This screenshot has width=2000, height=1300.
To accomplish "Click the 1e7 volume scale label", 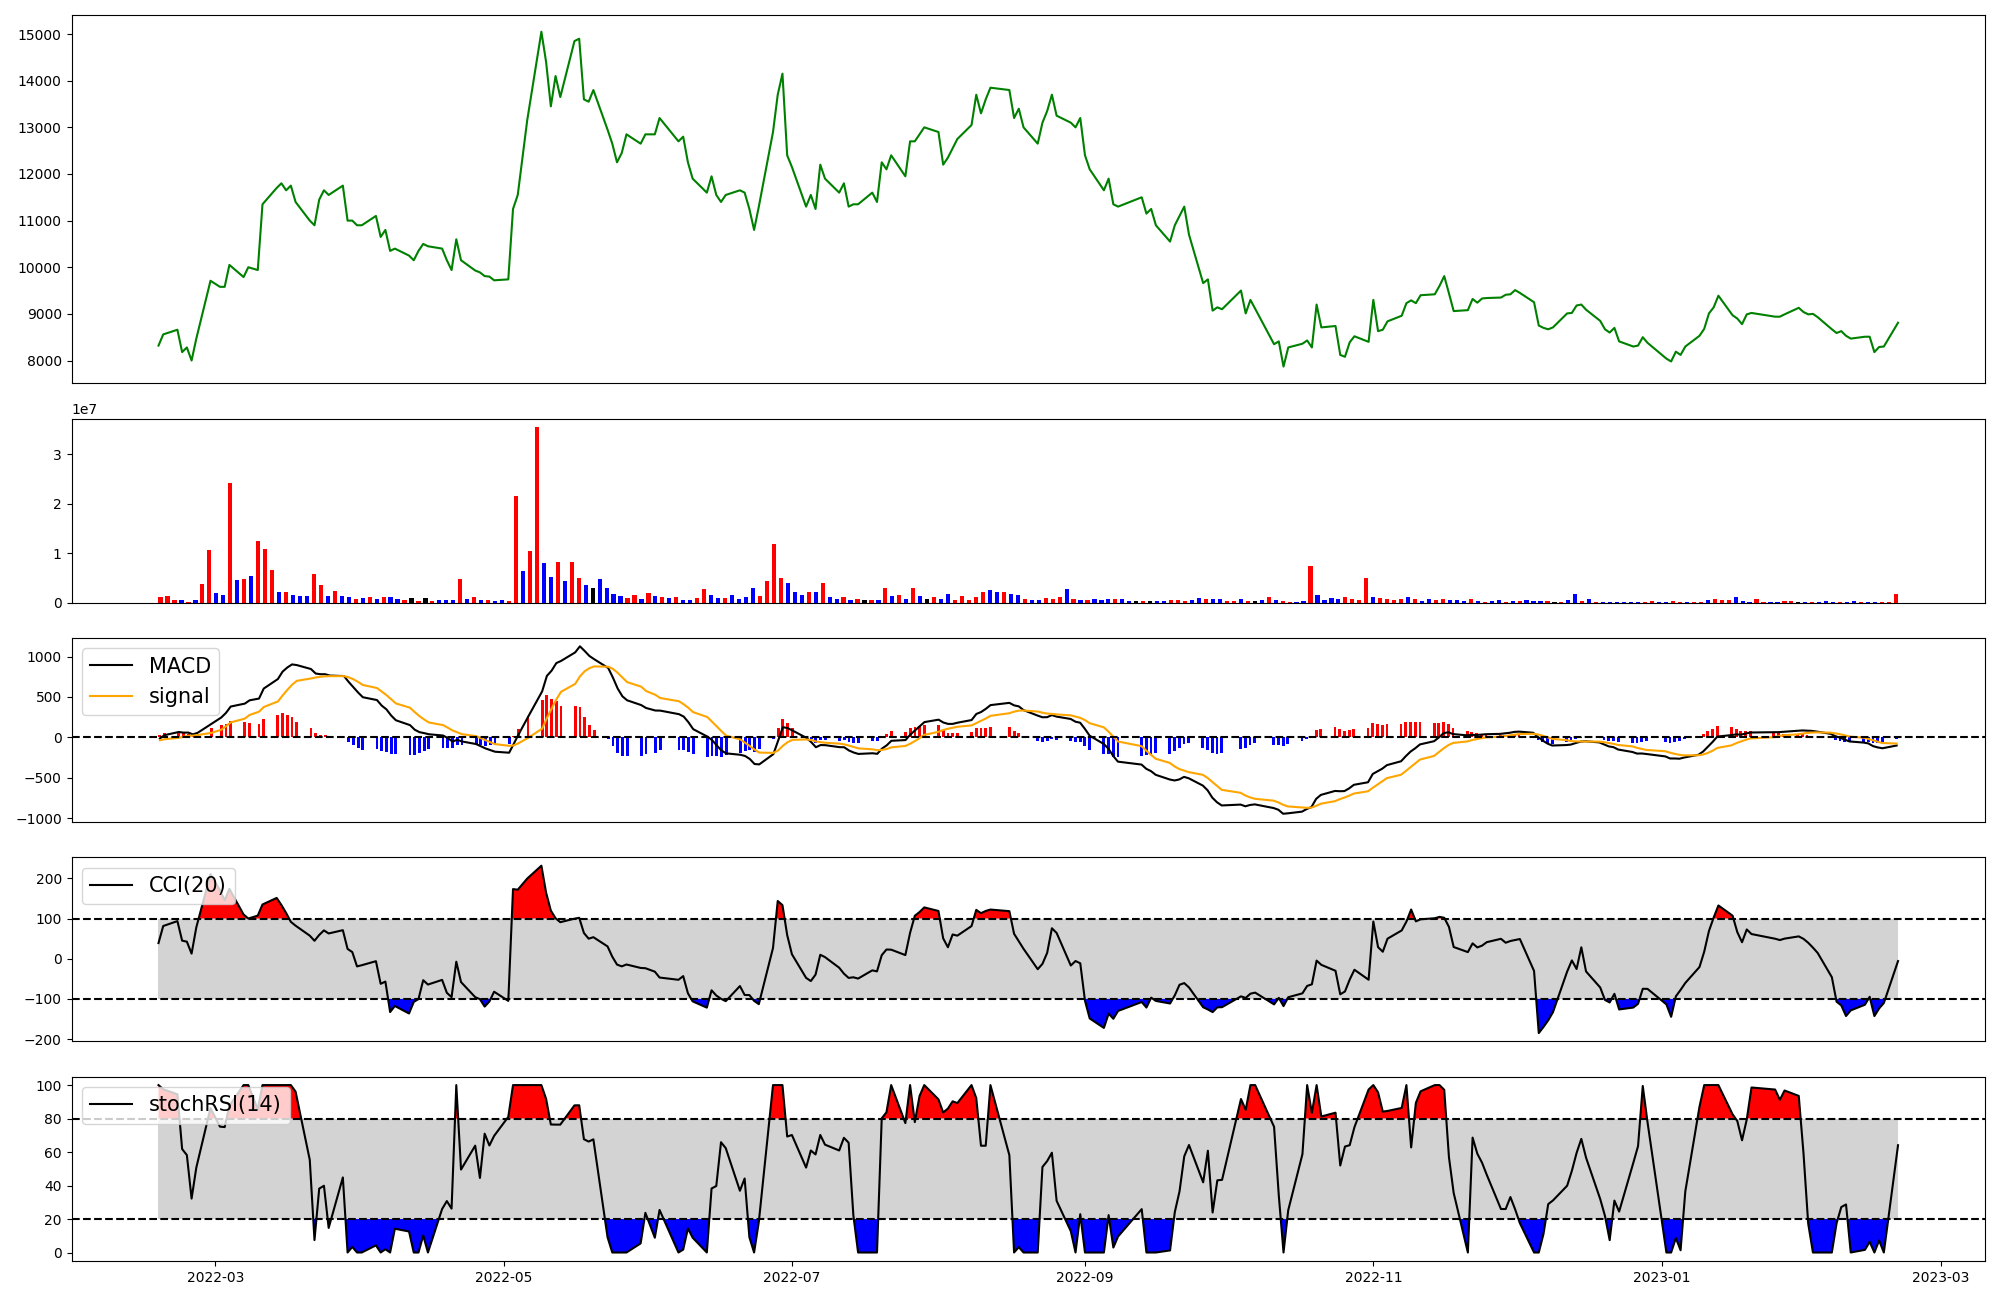I will point(84,410).
